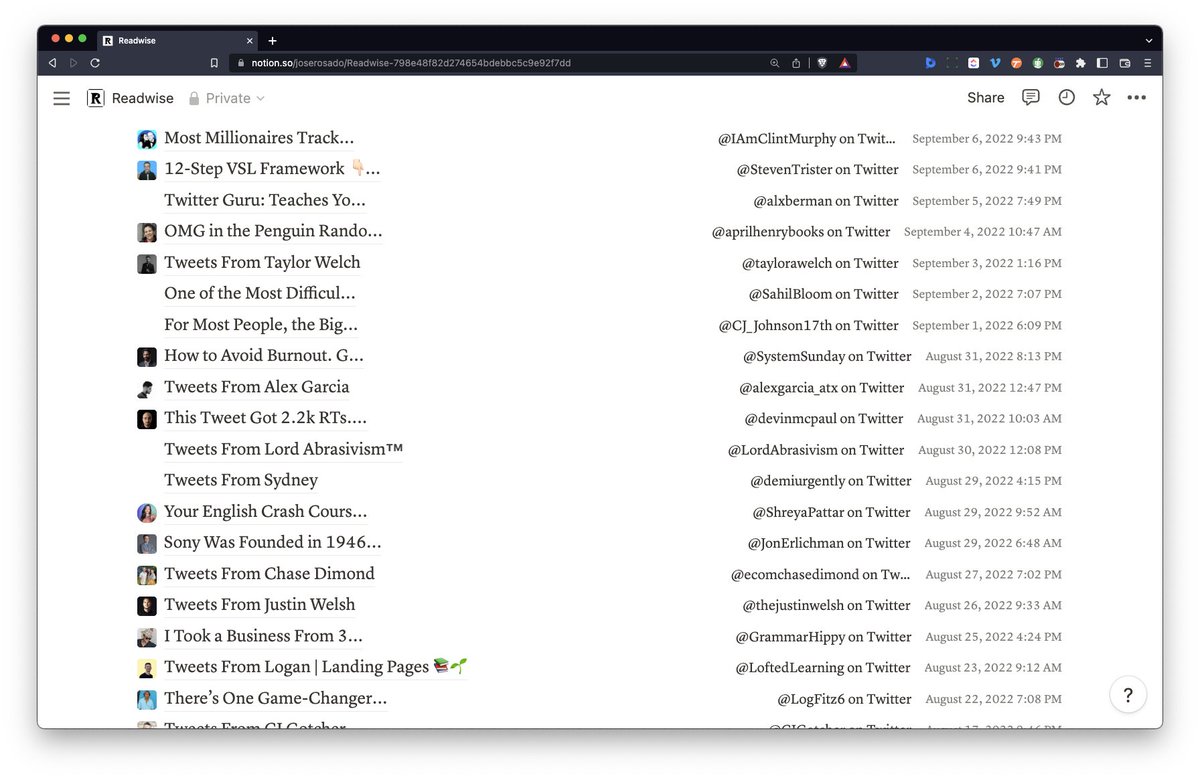Click the blue 'b' extension icon
The width and height of the screenshot is (1200, 778).
tap(930, 63)
